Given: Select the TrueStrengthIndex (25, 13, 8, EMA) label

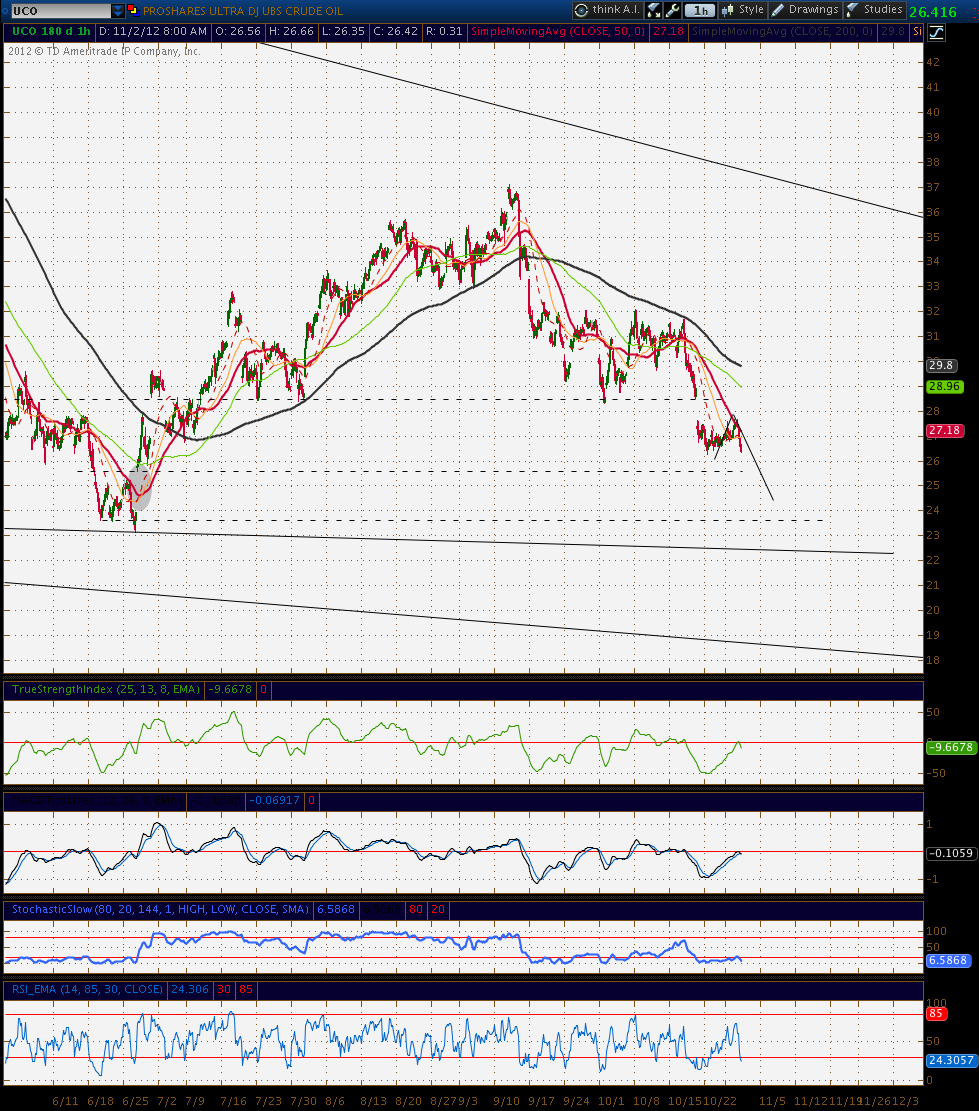Looking at the screenshot, I should [x=106, y=689].
